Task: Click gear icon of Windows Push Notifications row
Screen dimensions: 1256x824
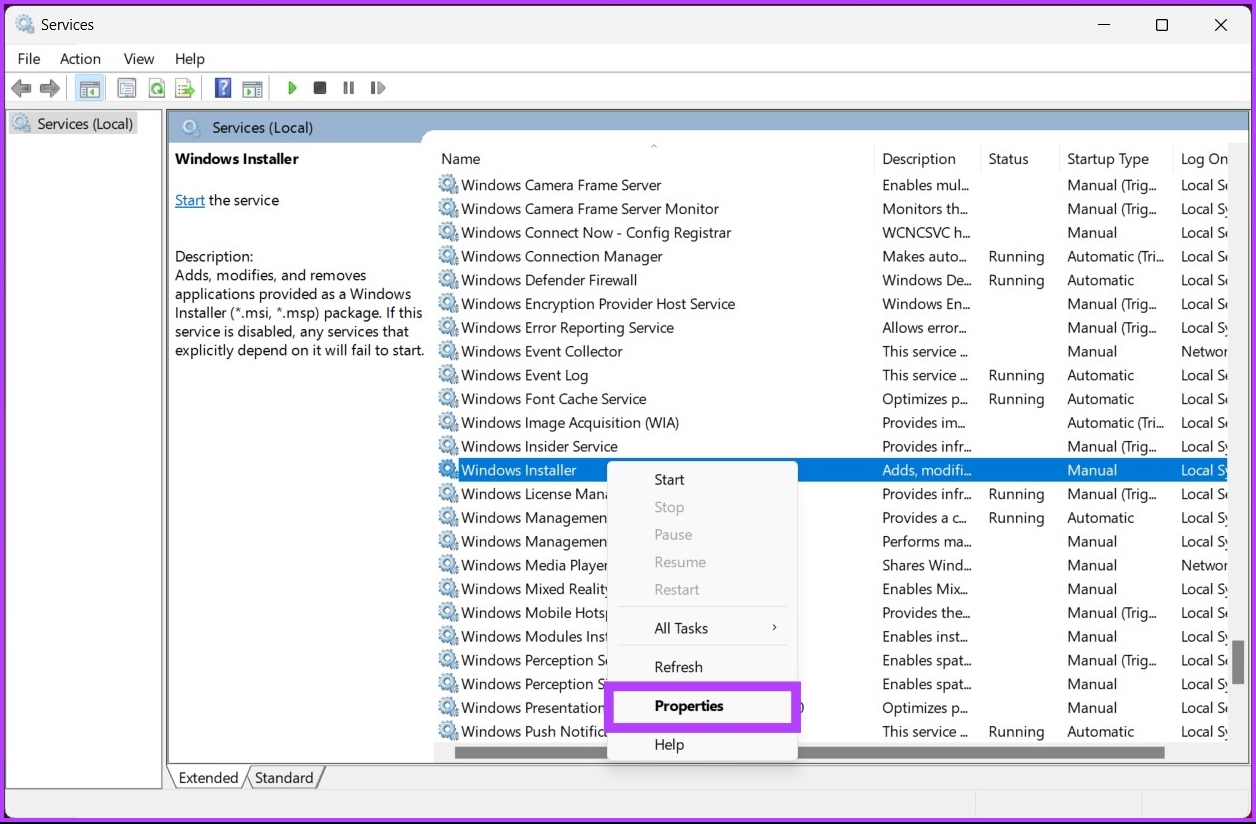Action: [x=448, y=731]
